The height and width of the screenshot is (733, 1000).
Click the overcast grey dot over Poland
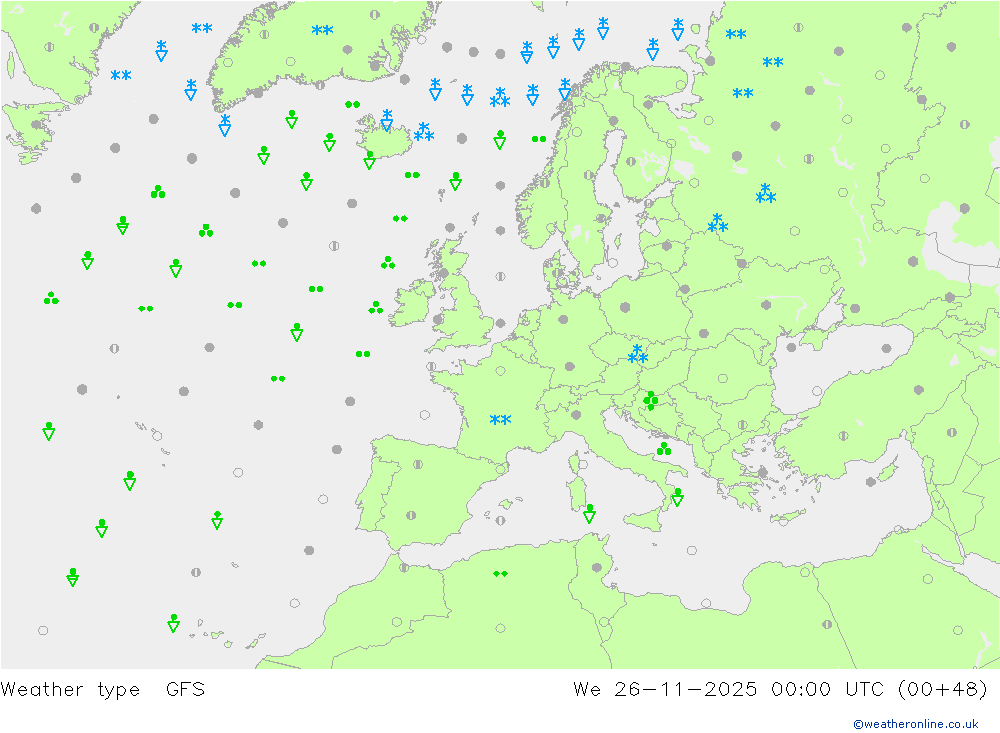tap(625, 307)
